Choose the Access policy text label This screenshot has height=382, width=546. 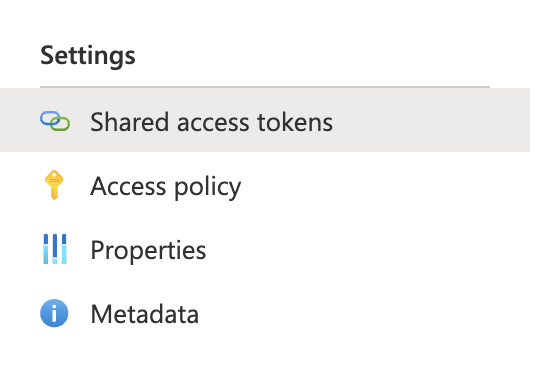click(166, 187)
